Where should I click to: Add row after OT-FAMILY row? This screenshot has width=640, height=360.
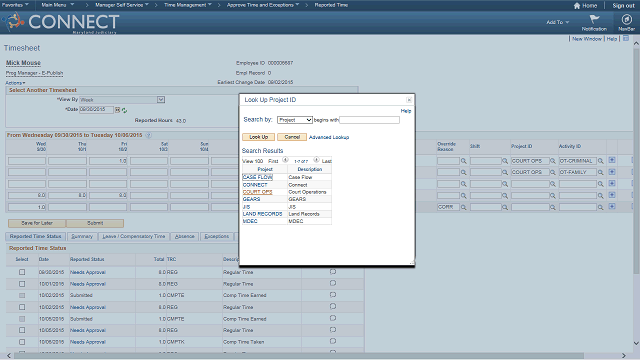(612, 172)
